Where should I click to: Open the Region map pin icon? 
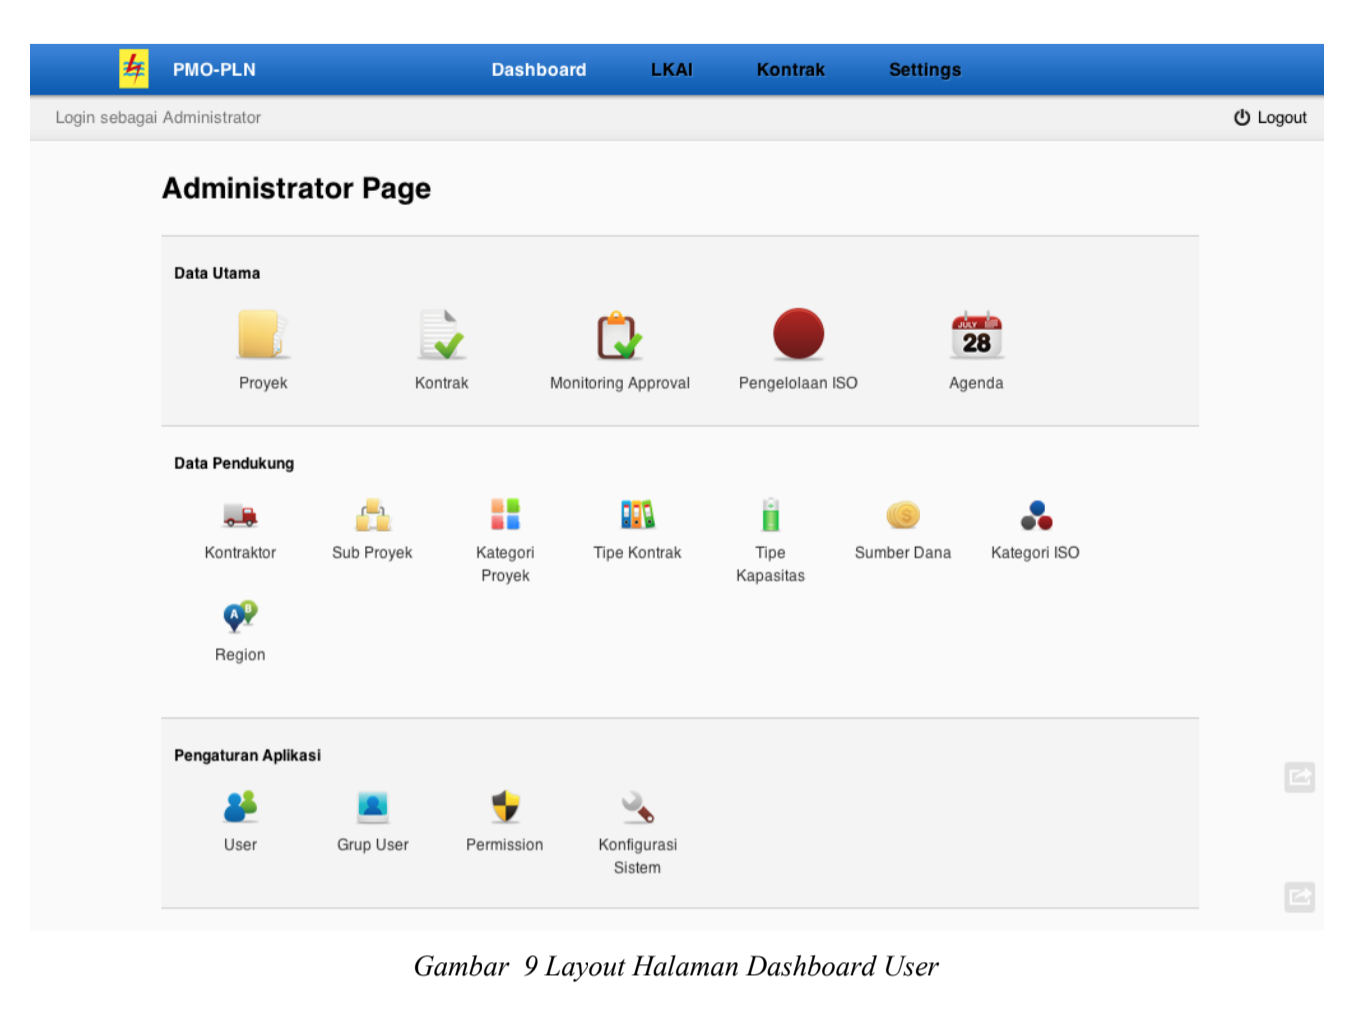click(240, 617)
